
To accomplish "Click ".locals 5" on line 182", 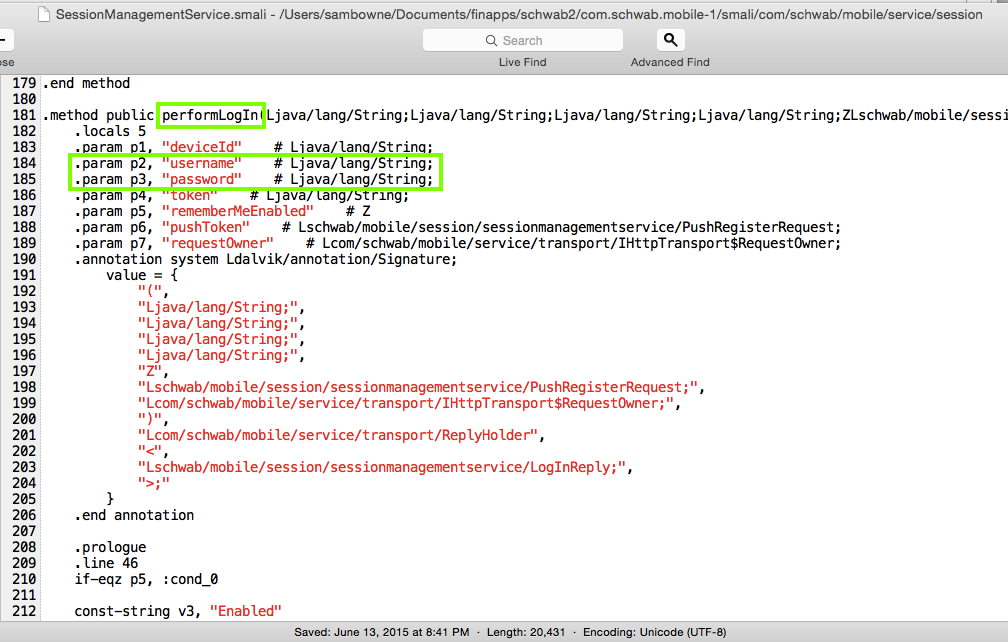I will 111,131.
